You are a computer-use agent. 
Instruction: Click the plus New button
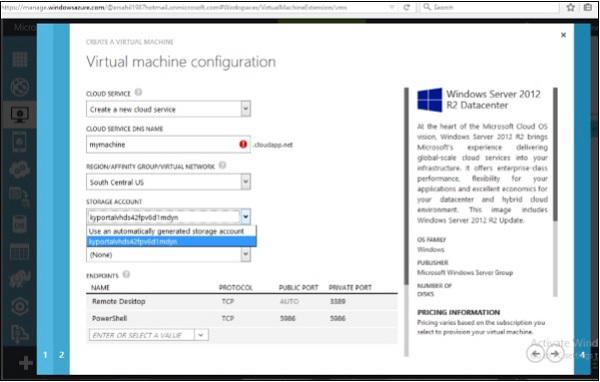(x=26, y=362)
